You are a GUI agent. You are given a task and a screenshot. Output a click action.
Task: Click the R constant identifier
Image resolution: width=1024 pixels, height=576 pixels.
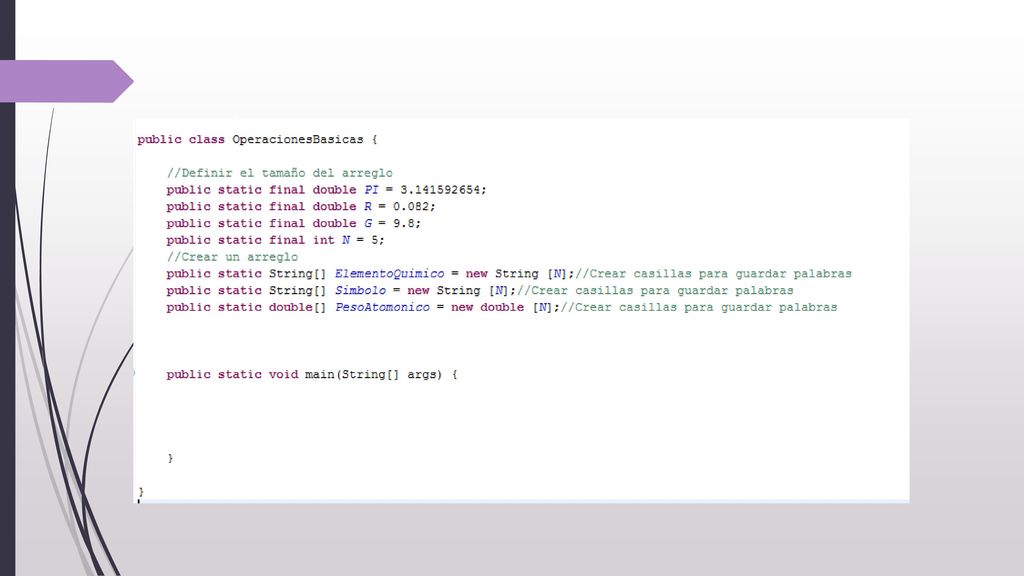click(x=368, y=206)
